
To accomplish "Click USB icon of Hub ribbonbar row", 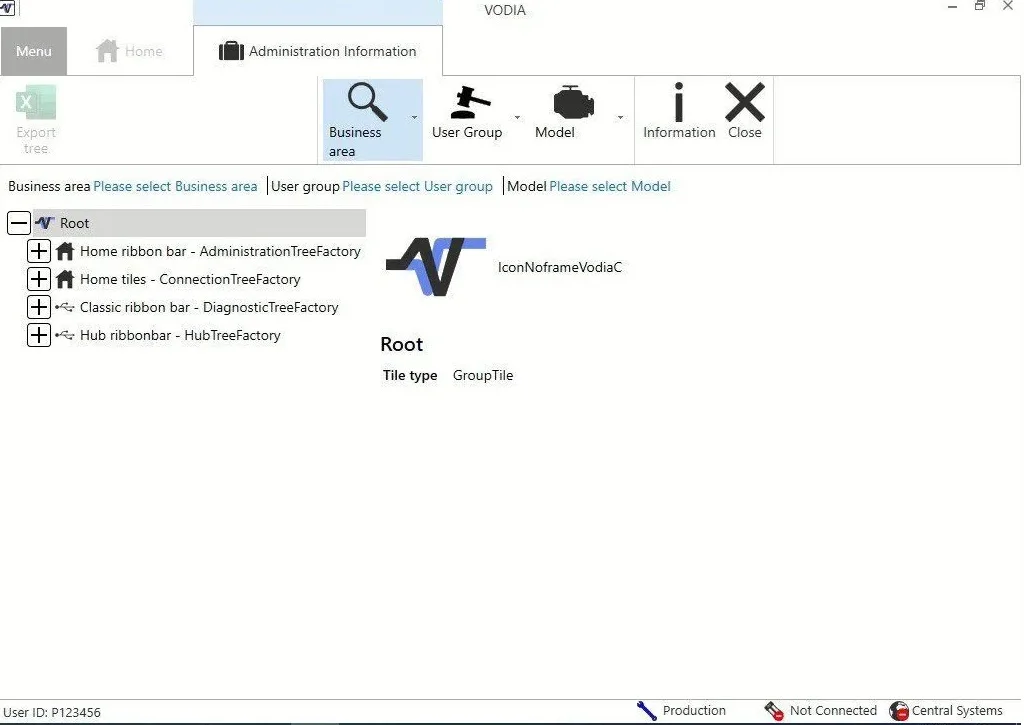I will (65, 335).
